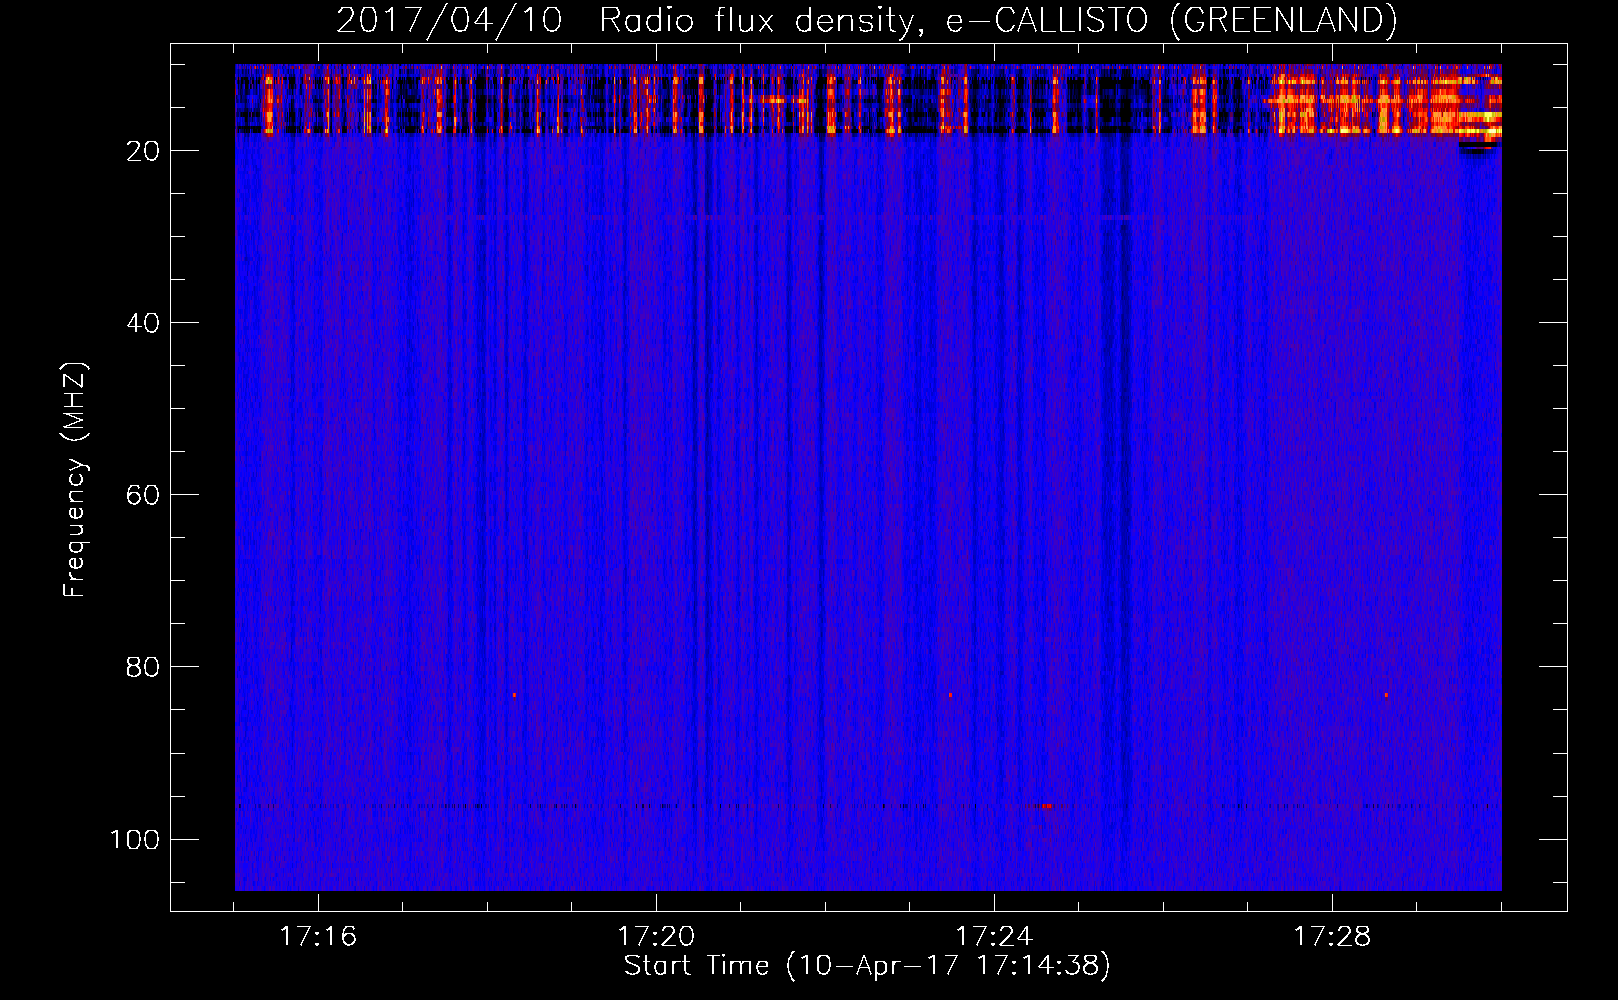Image resolution: width=1618 pixels, height=1000 pixels.
Task: Click the 'Start Time (10-Apr-17 17:14:38)' label
Action: [x=867, y=966]
